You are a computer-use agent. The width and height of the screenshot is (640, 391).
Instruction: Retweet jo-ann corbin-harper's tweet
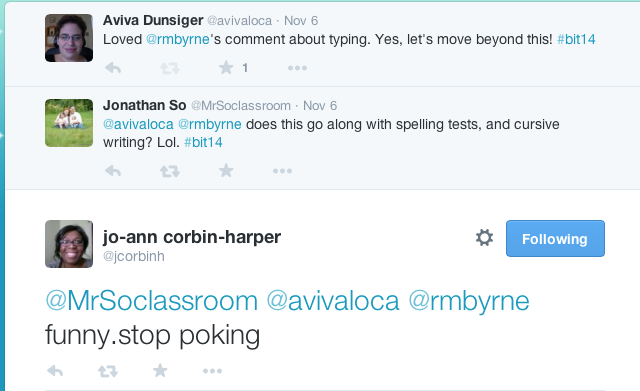[108, 371]
